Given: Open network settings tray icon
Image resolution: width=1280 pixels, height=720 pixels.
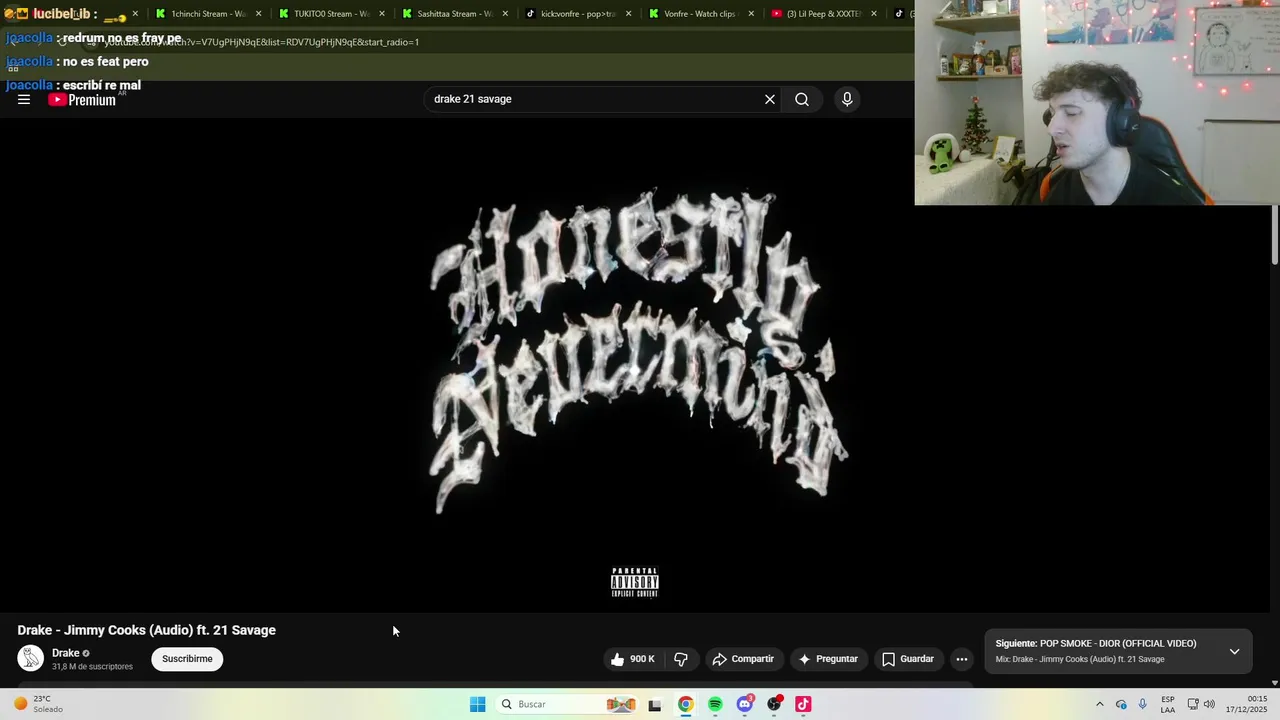Looking at the screenshot, I should [x=1193, y=704].
